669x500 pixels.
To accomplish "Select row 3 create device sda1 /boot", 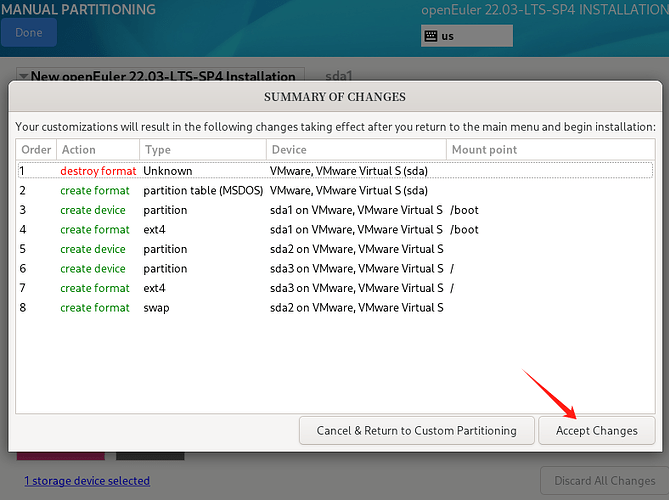I will [335, 210].
